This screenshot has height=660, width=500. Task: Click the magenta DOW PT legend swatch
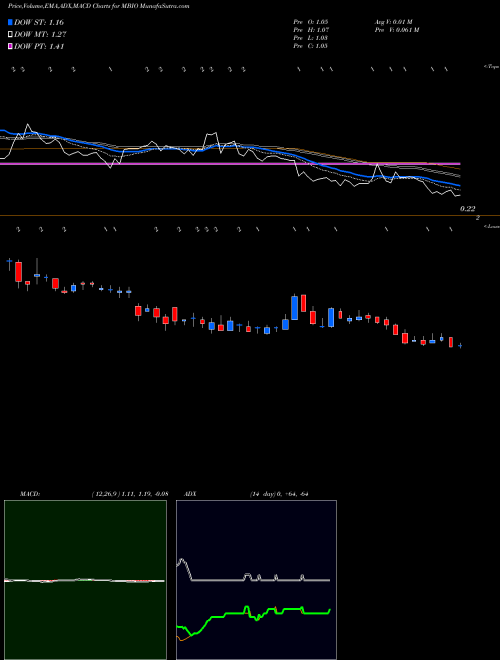[11, 47]
